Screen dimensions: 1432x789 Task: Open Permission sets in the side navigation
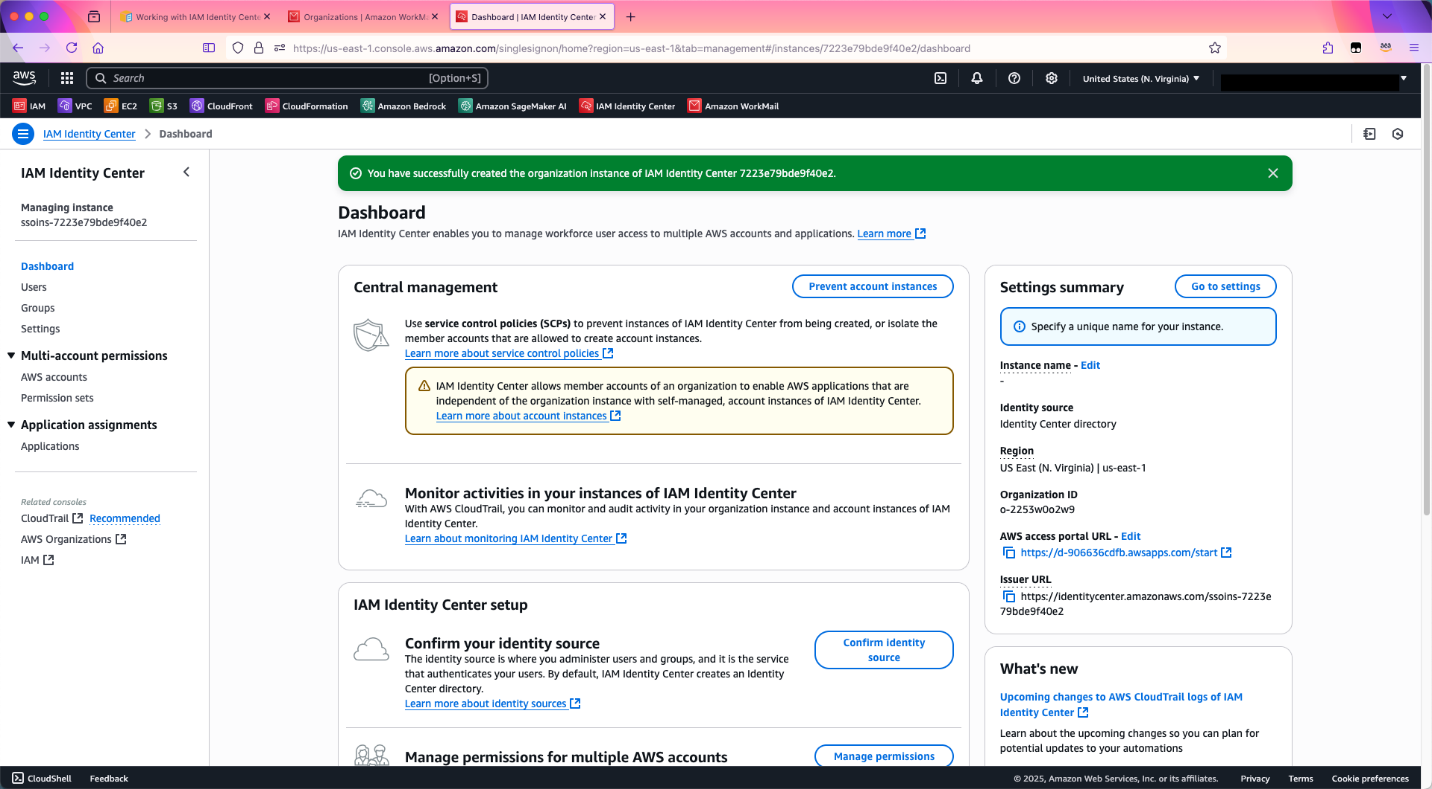(57, 398)
